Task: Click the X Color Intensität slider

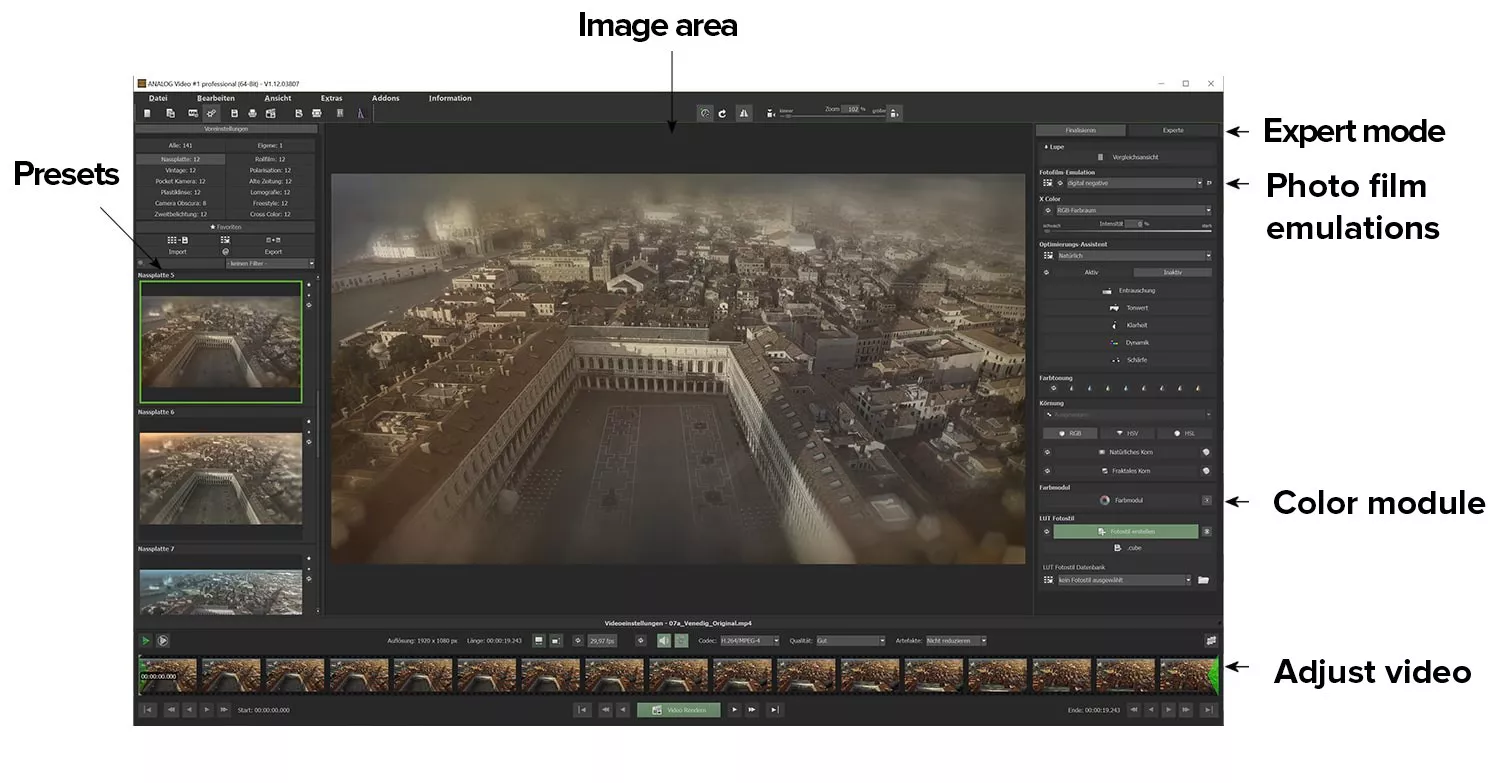Action: (x=1127, y=230)
